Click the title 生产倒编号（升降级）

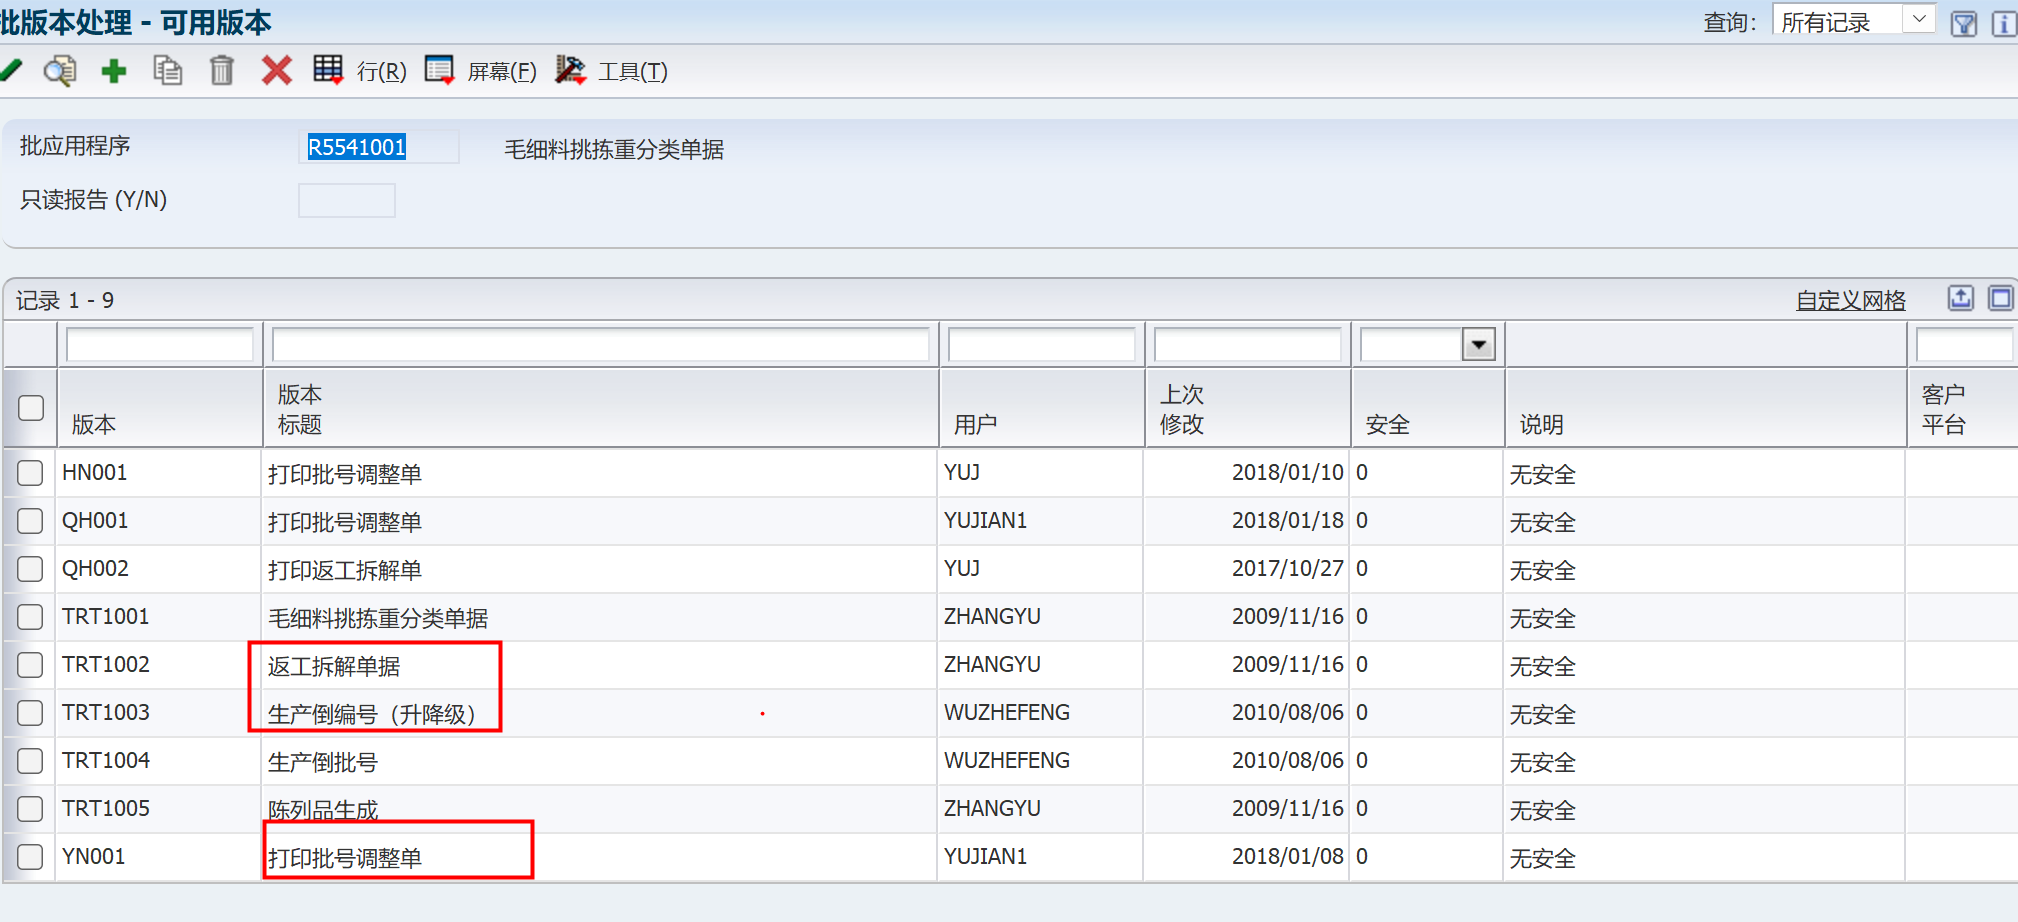(372, 714)
